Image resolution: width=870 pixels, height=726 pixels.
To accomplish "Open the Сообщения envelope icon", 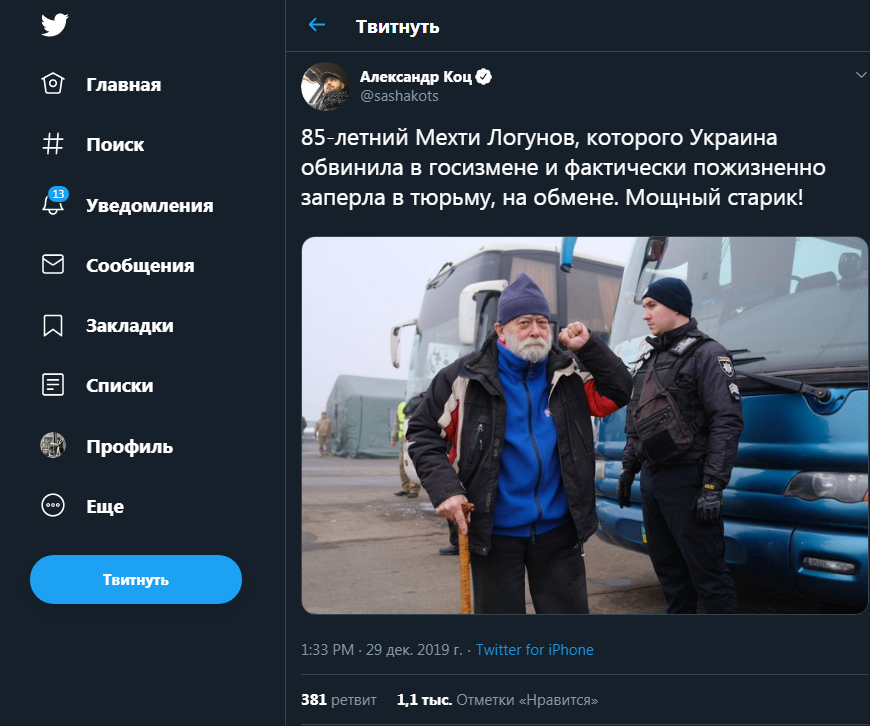I will [x=53, y=264].
